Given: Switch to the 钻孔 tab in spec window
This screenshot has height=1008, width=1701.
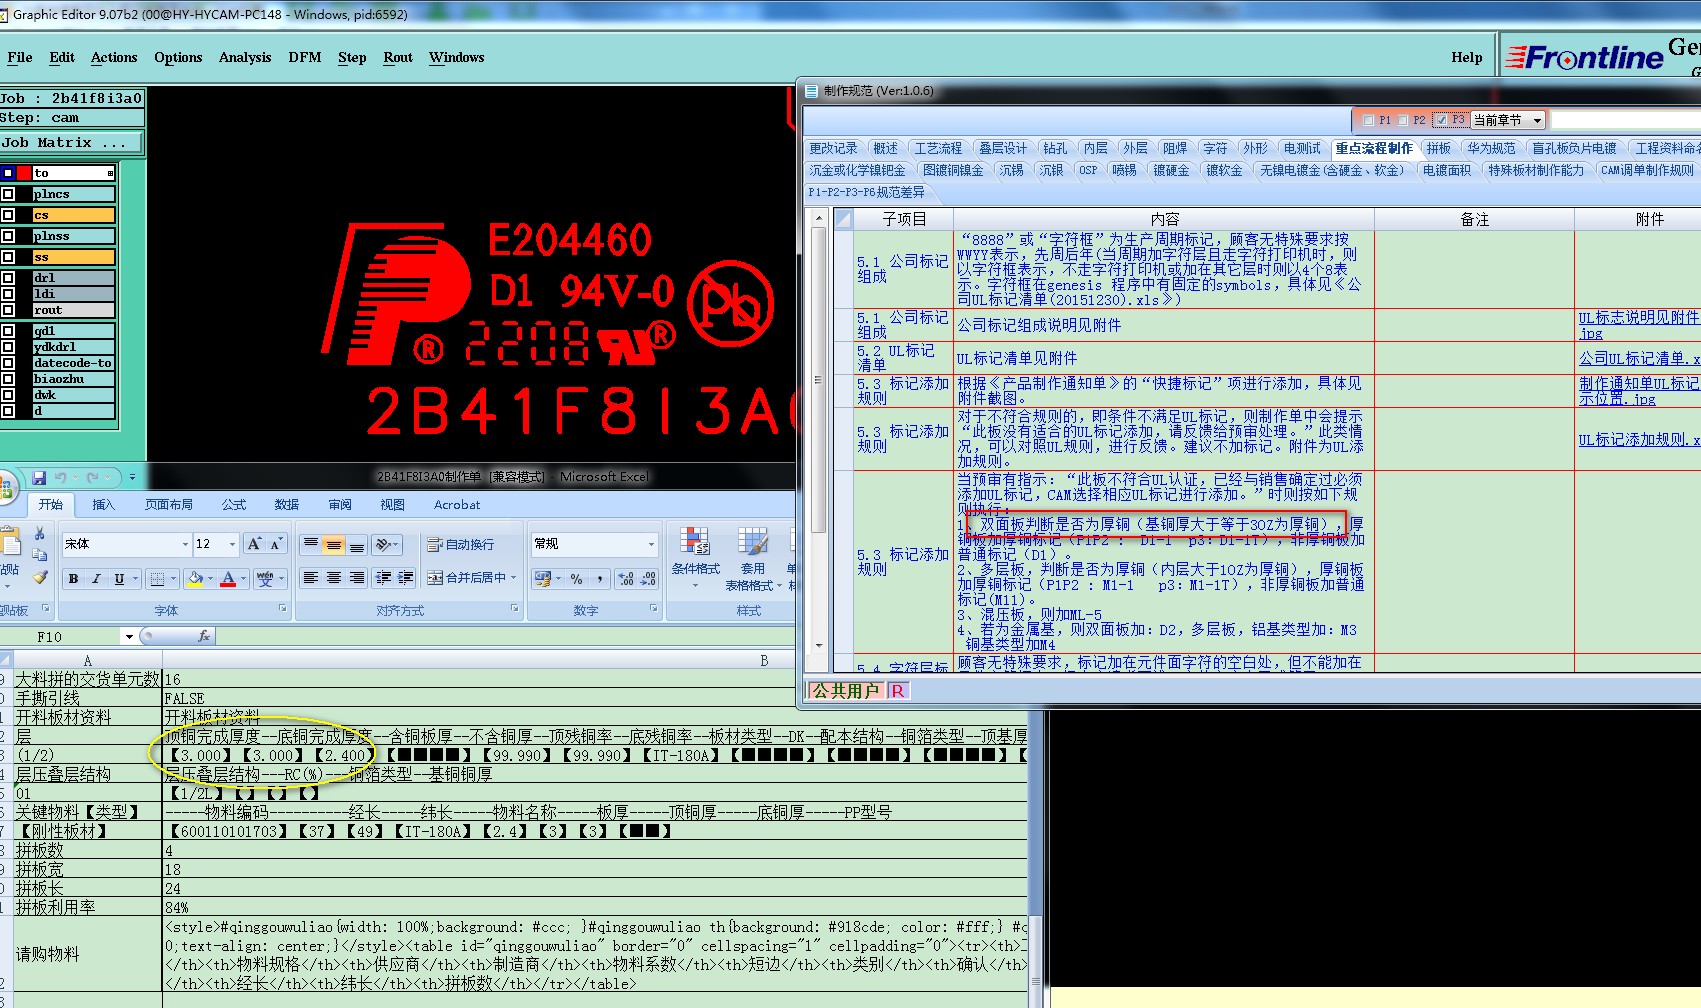Looking at the screenshot, I should [1055, 148].
